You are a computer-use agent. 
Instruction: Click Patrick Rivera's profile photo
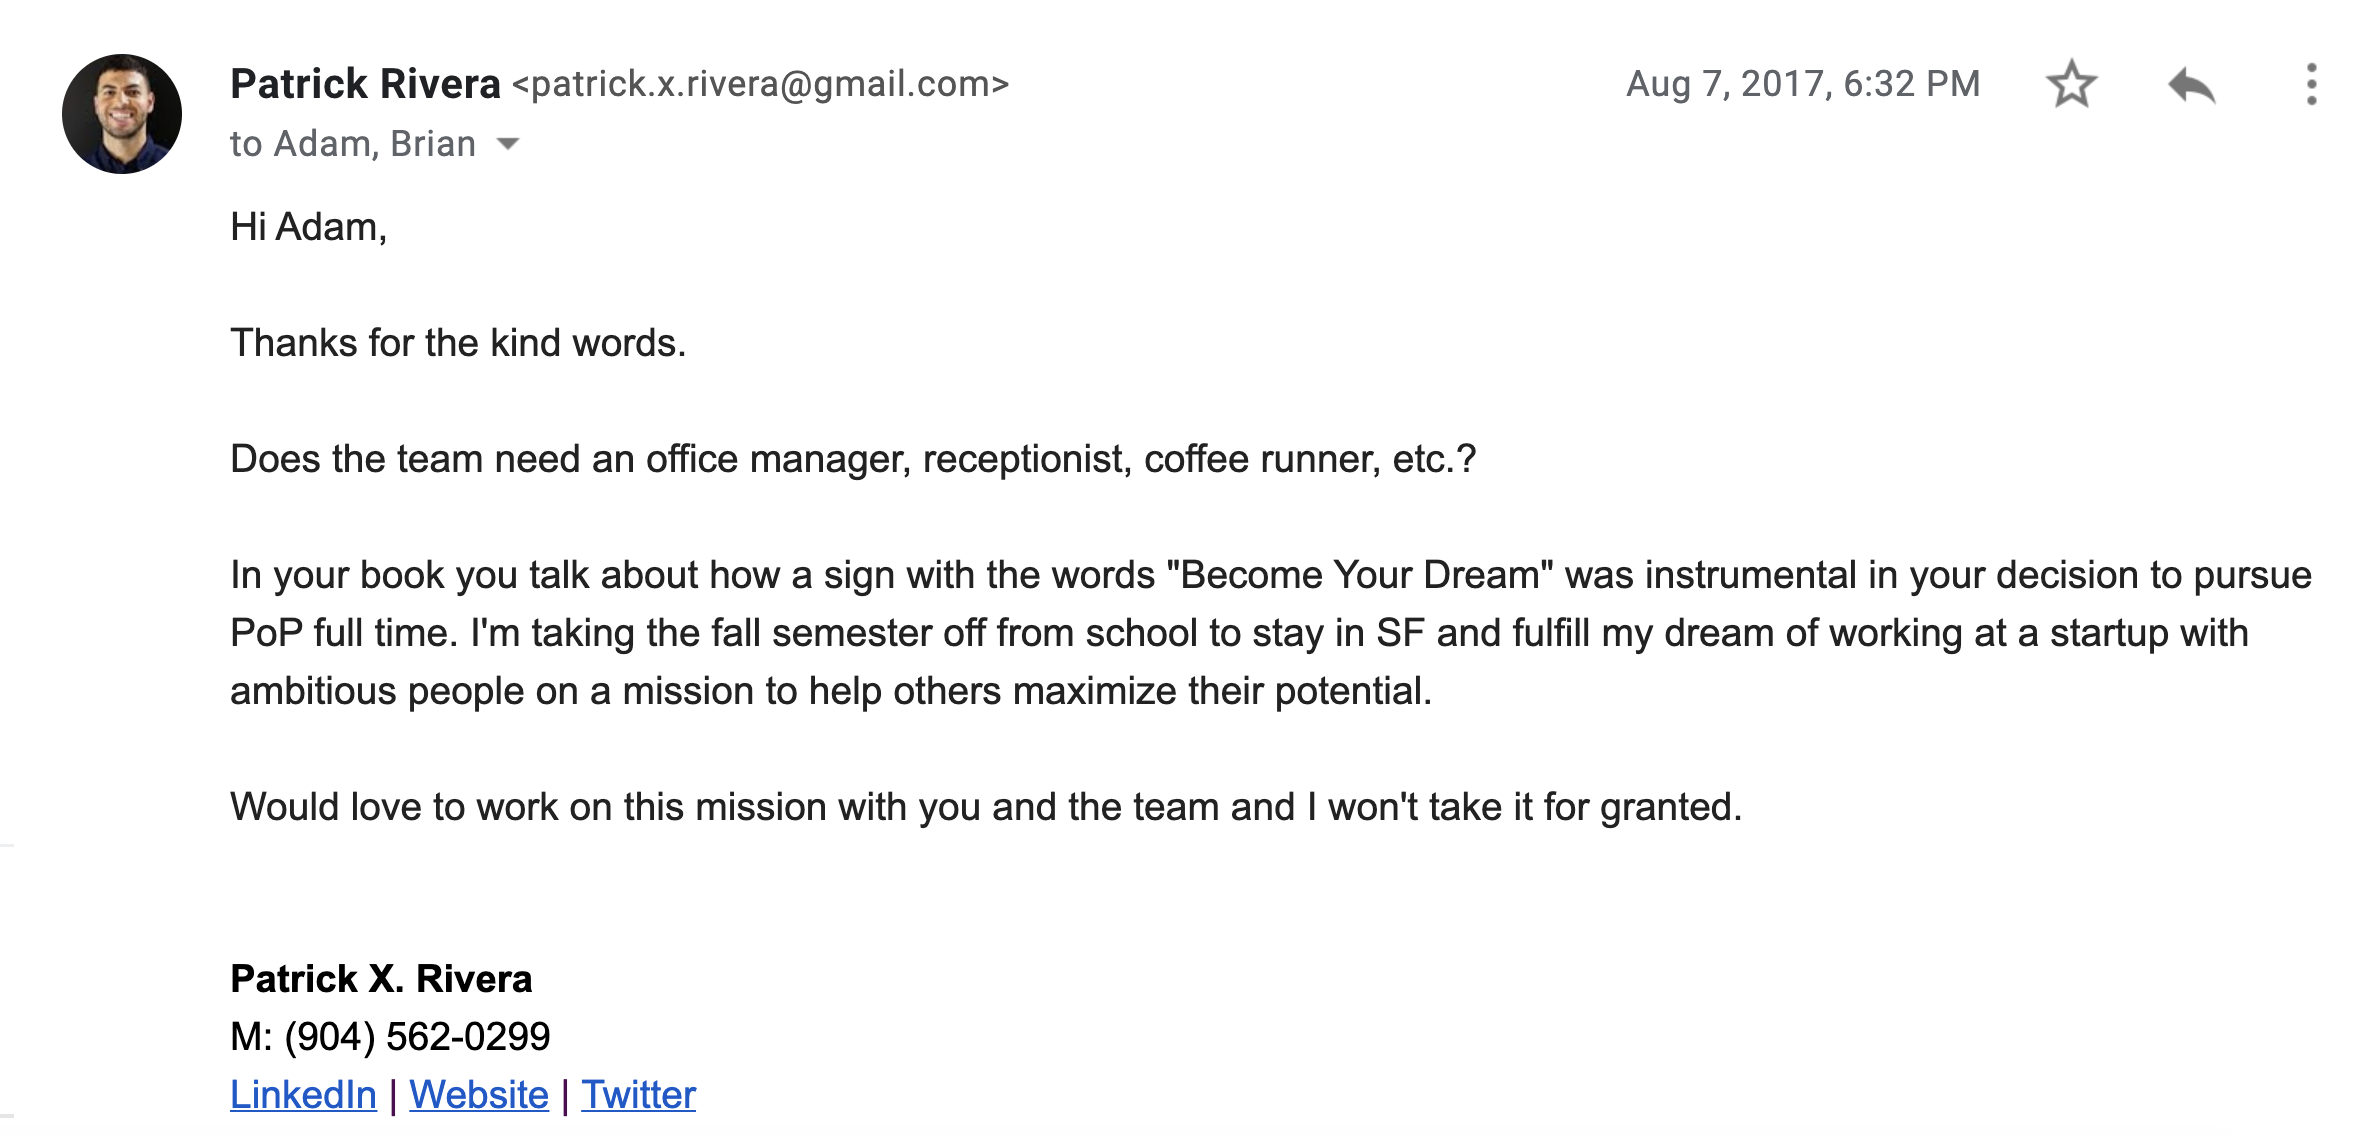(122, 114)
